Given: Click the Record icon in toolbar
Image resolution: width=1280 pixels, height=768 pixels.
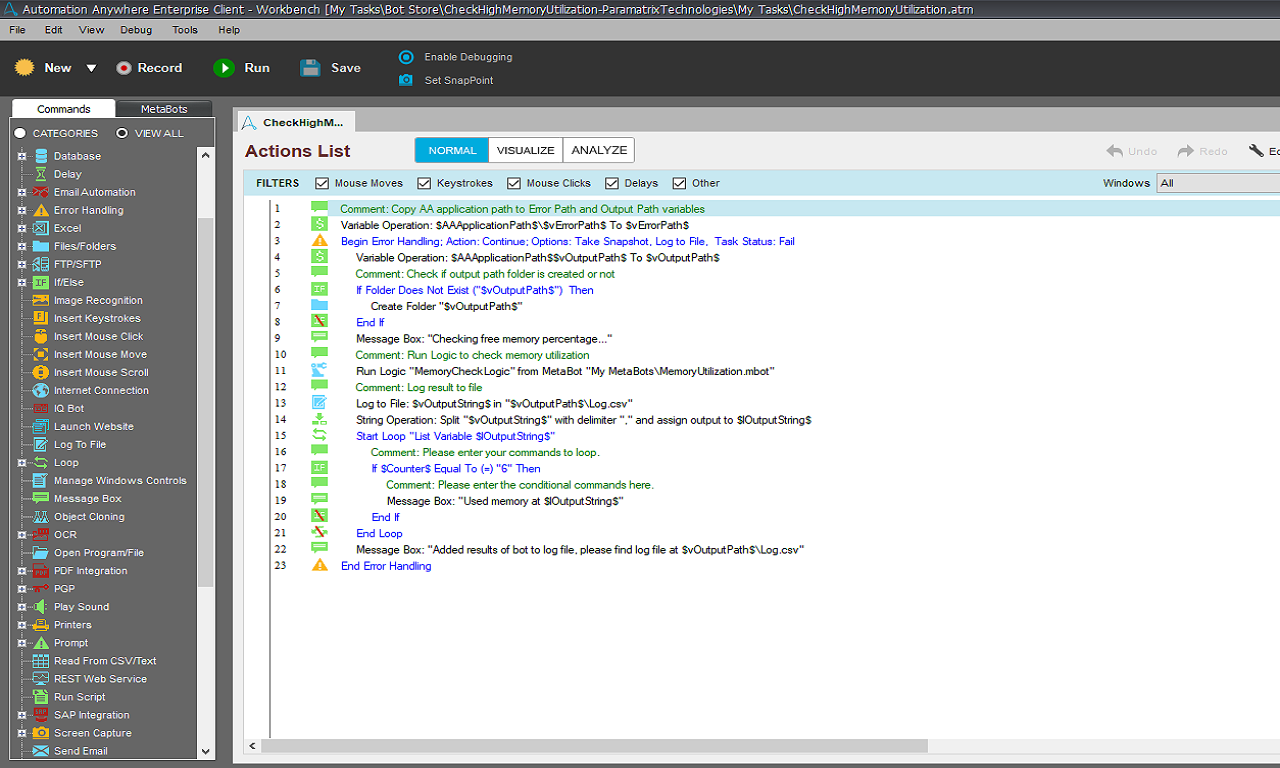Looking at the screenshot, I should [x=124, y=68].
